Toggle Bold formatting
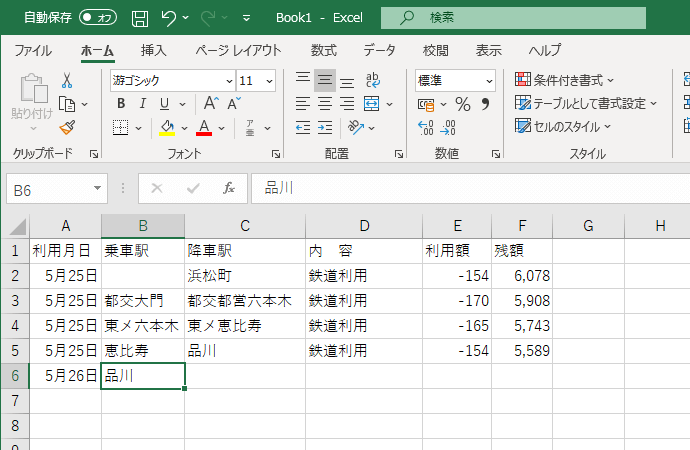The image size is (690, 450). coord(121,104)
